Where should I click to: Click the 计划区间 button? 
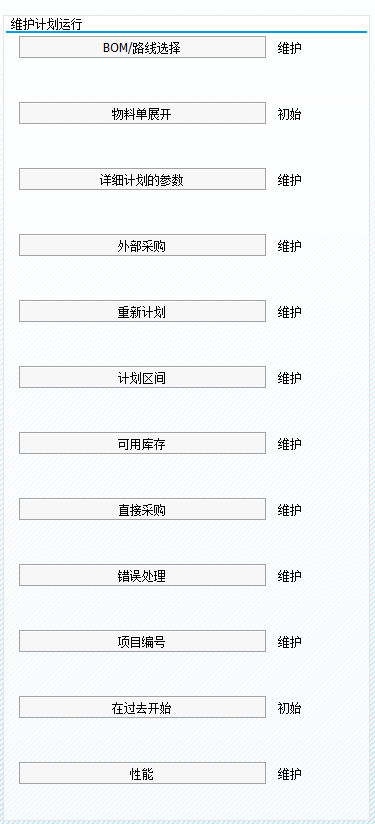tap(142, 377)
